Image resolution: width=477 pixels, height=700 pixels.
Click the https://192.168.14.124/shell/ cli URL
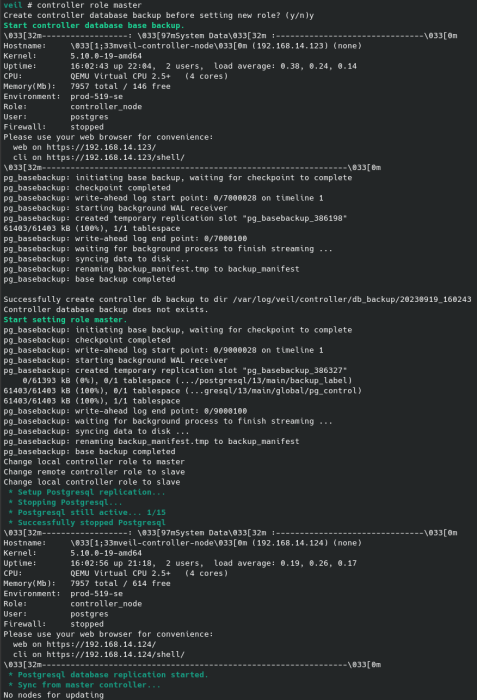click(x=116, y=654)
